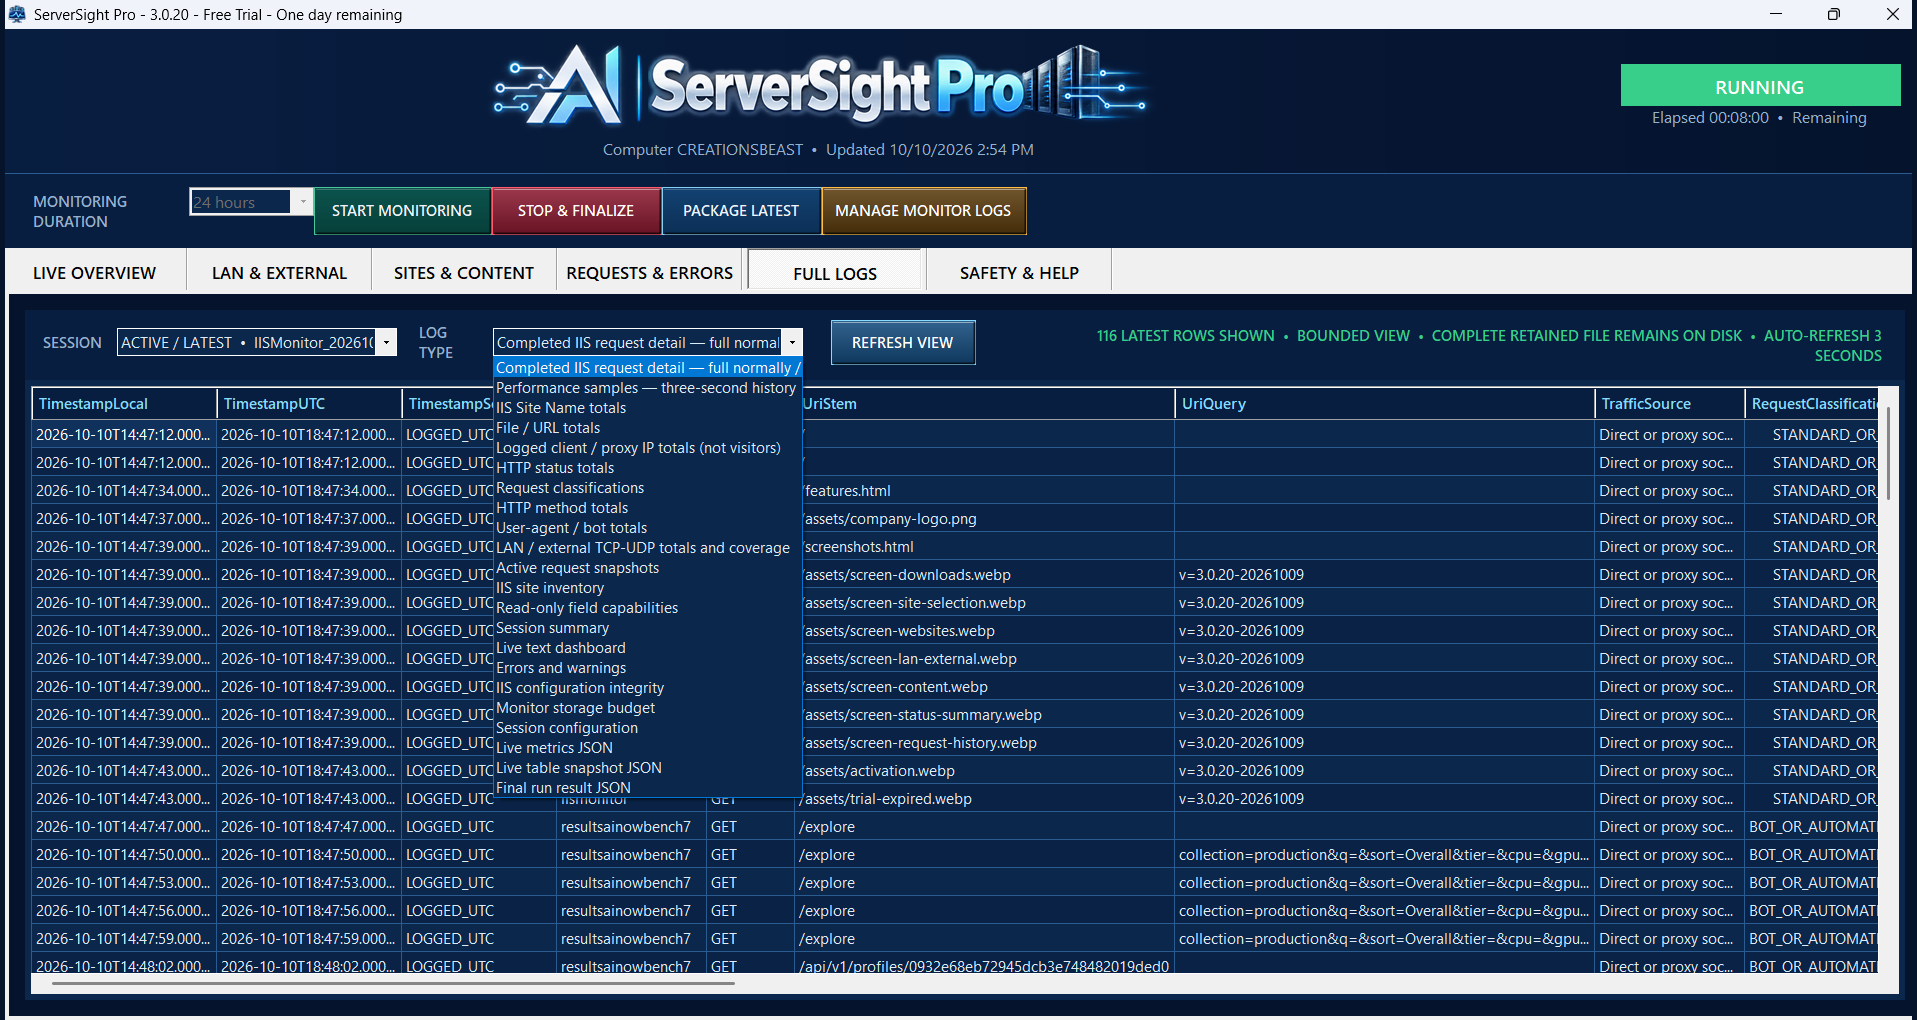This screenshot has width=1917, height=1020.
Task: Pick HTTP status totals from list
Action: pos(647,468)
